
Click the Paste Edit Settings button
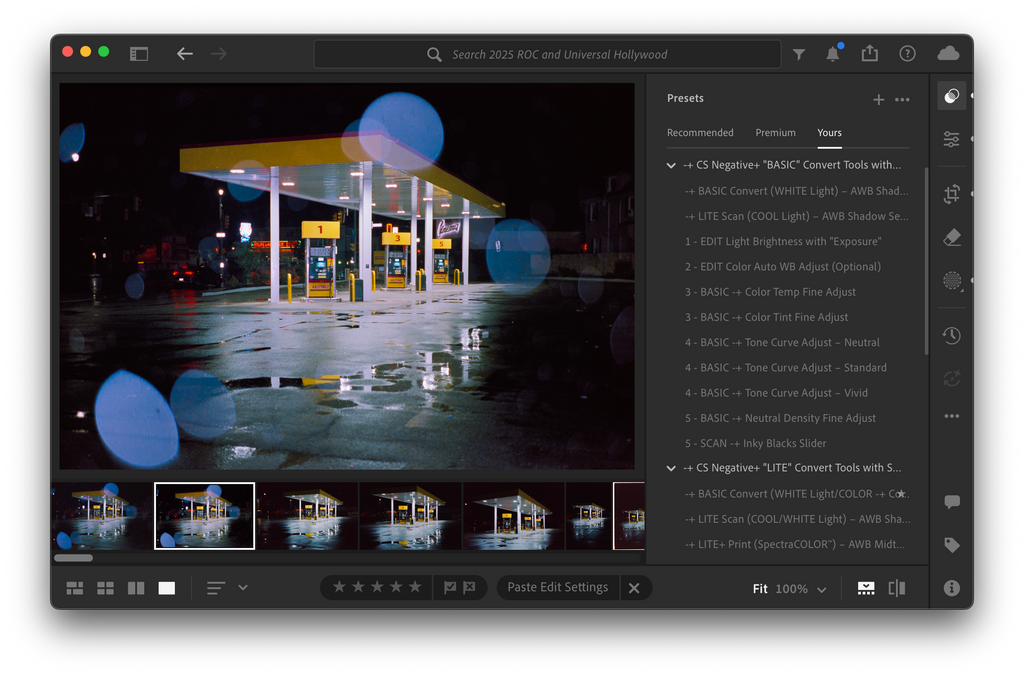coord(557,588)
